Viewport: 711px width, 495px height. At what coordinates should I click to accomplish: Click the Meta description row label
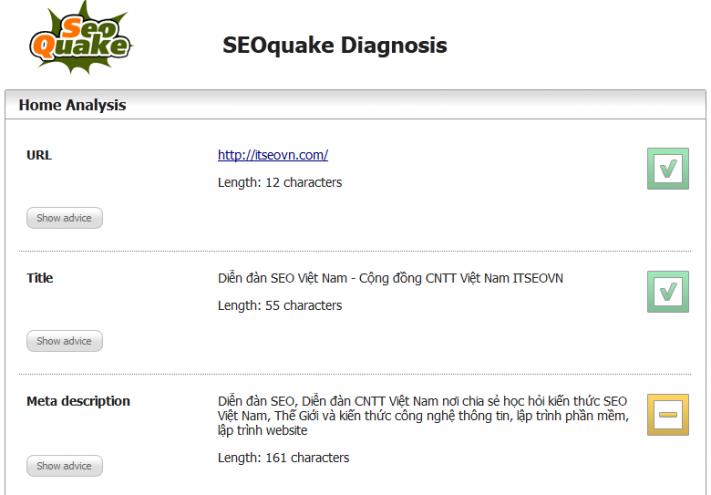click(78, 401)
